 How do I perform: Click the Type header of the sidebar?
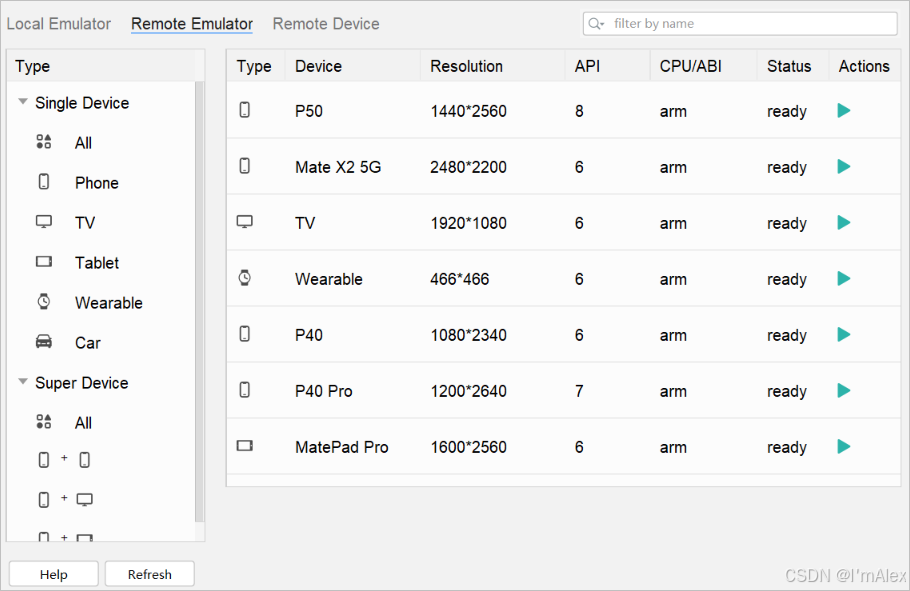click(x=32, y=66)
